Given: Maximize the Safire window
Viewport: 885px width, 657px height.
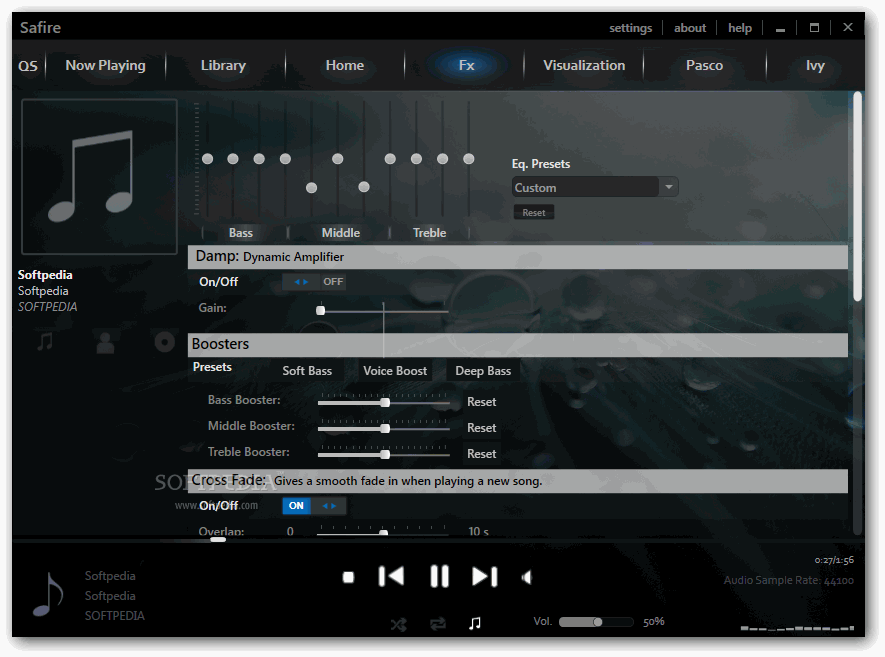Looking at the screenshot, I should coord(814,28).
